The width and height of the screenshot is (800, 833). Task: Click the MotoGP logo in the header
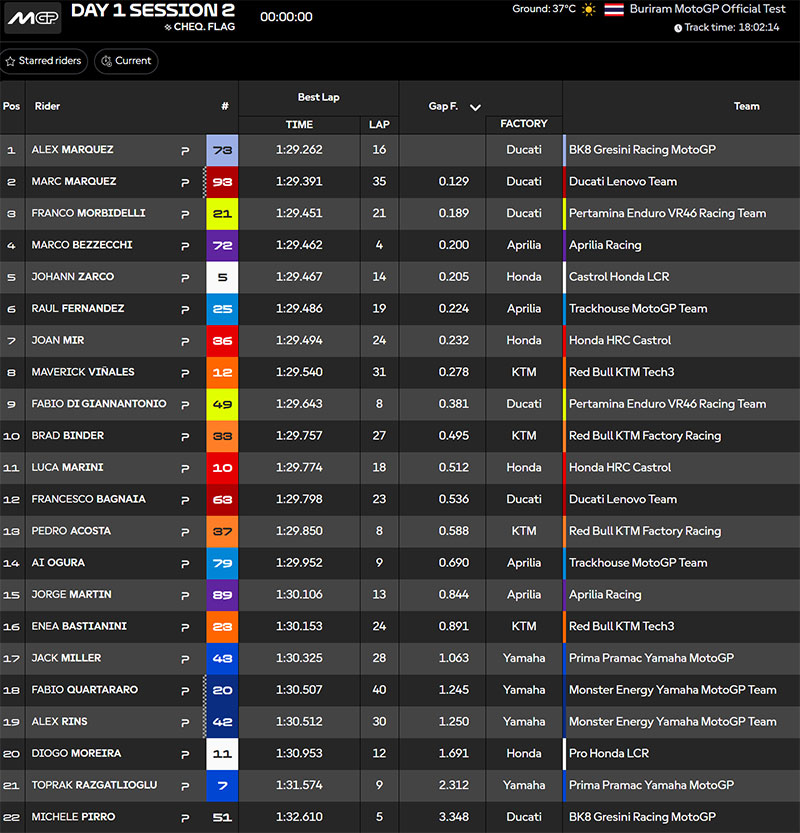coord(33,18)
